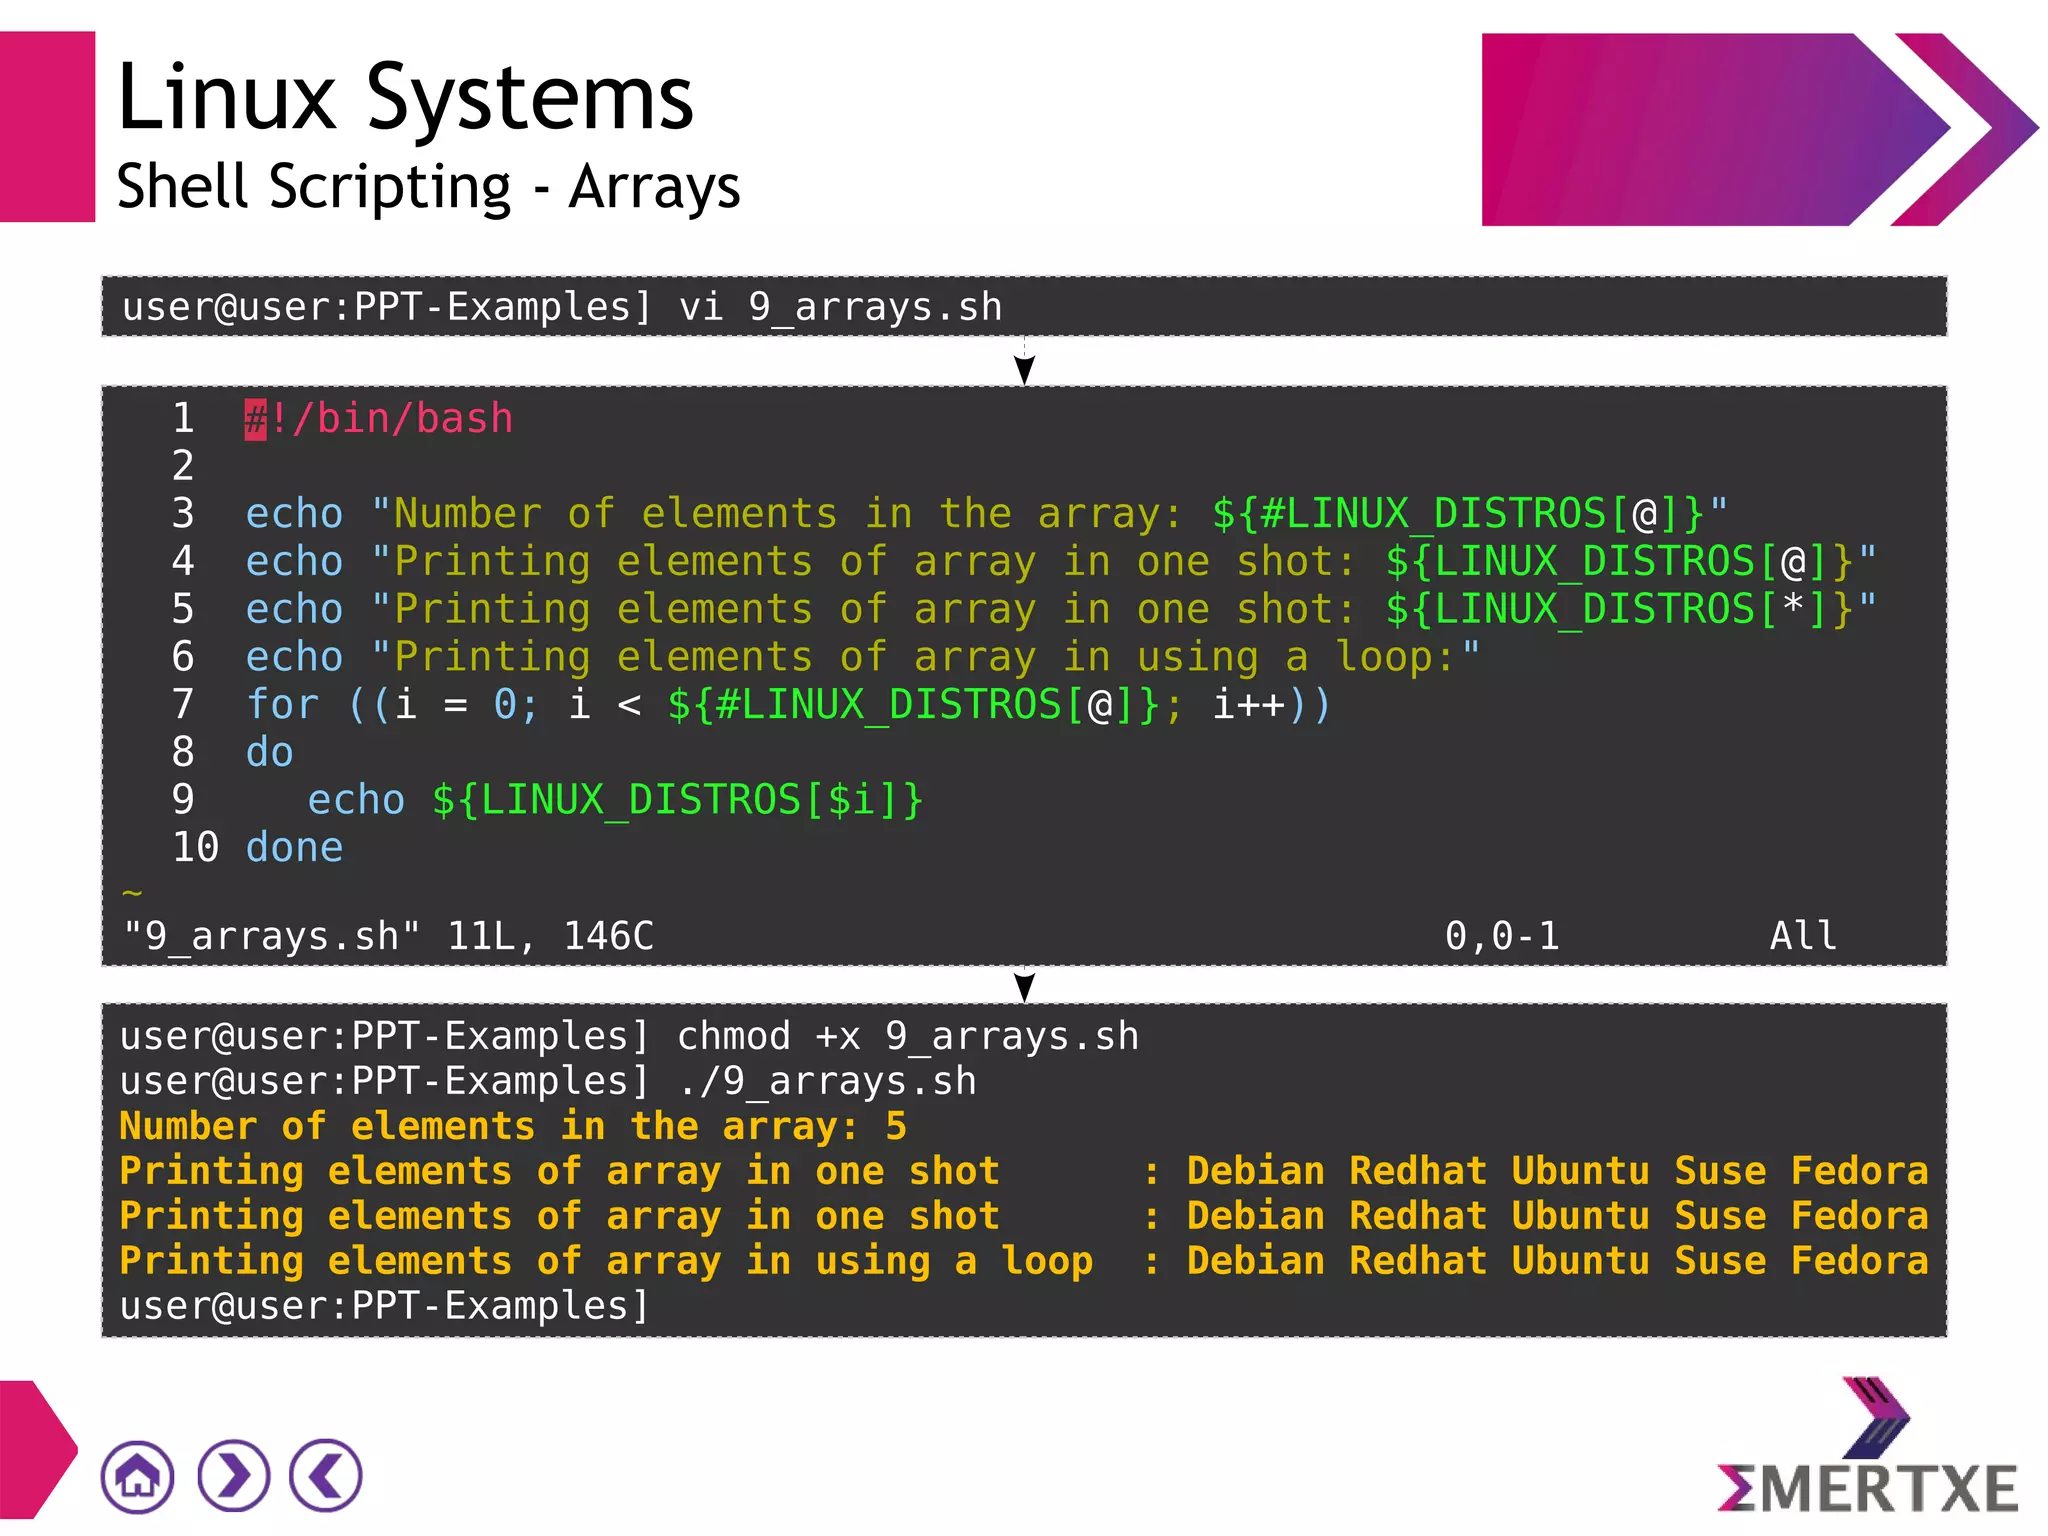Click line 3 'Number of elements' echo statement
This screenshot has height=1536, width=2048.
[987, 514]
